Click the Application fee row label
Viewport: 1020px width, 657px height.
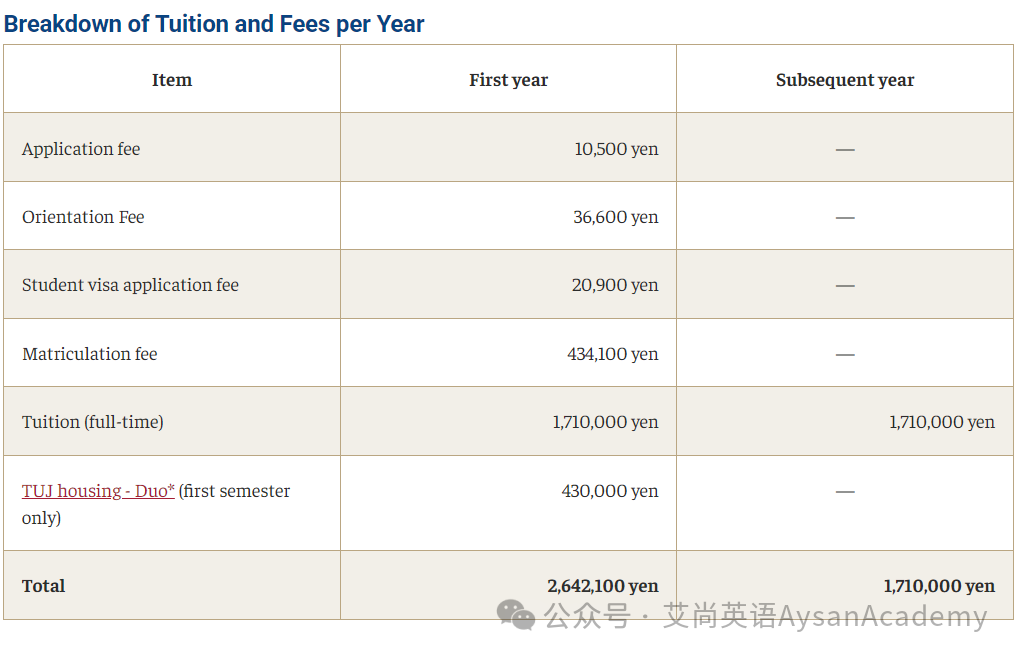[81, 149]
